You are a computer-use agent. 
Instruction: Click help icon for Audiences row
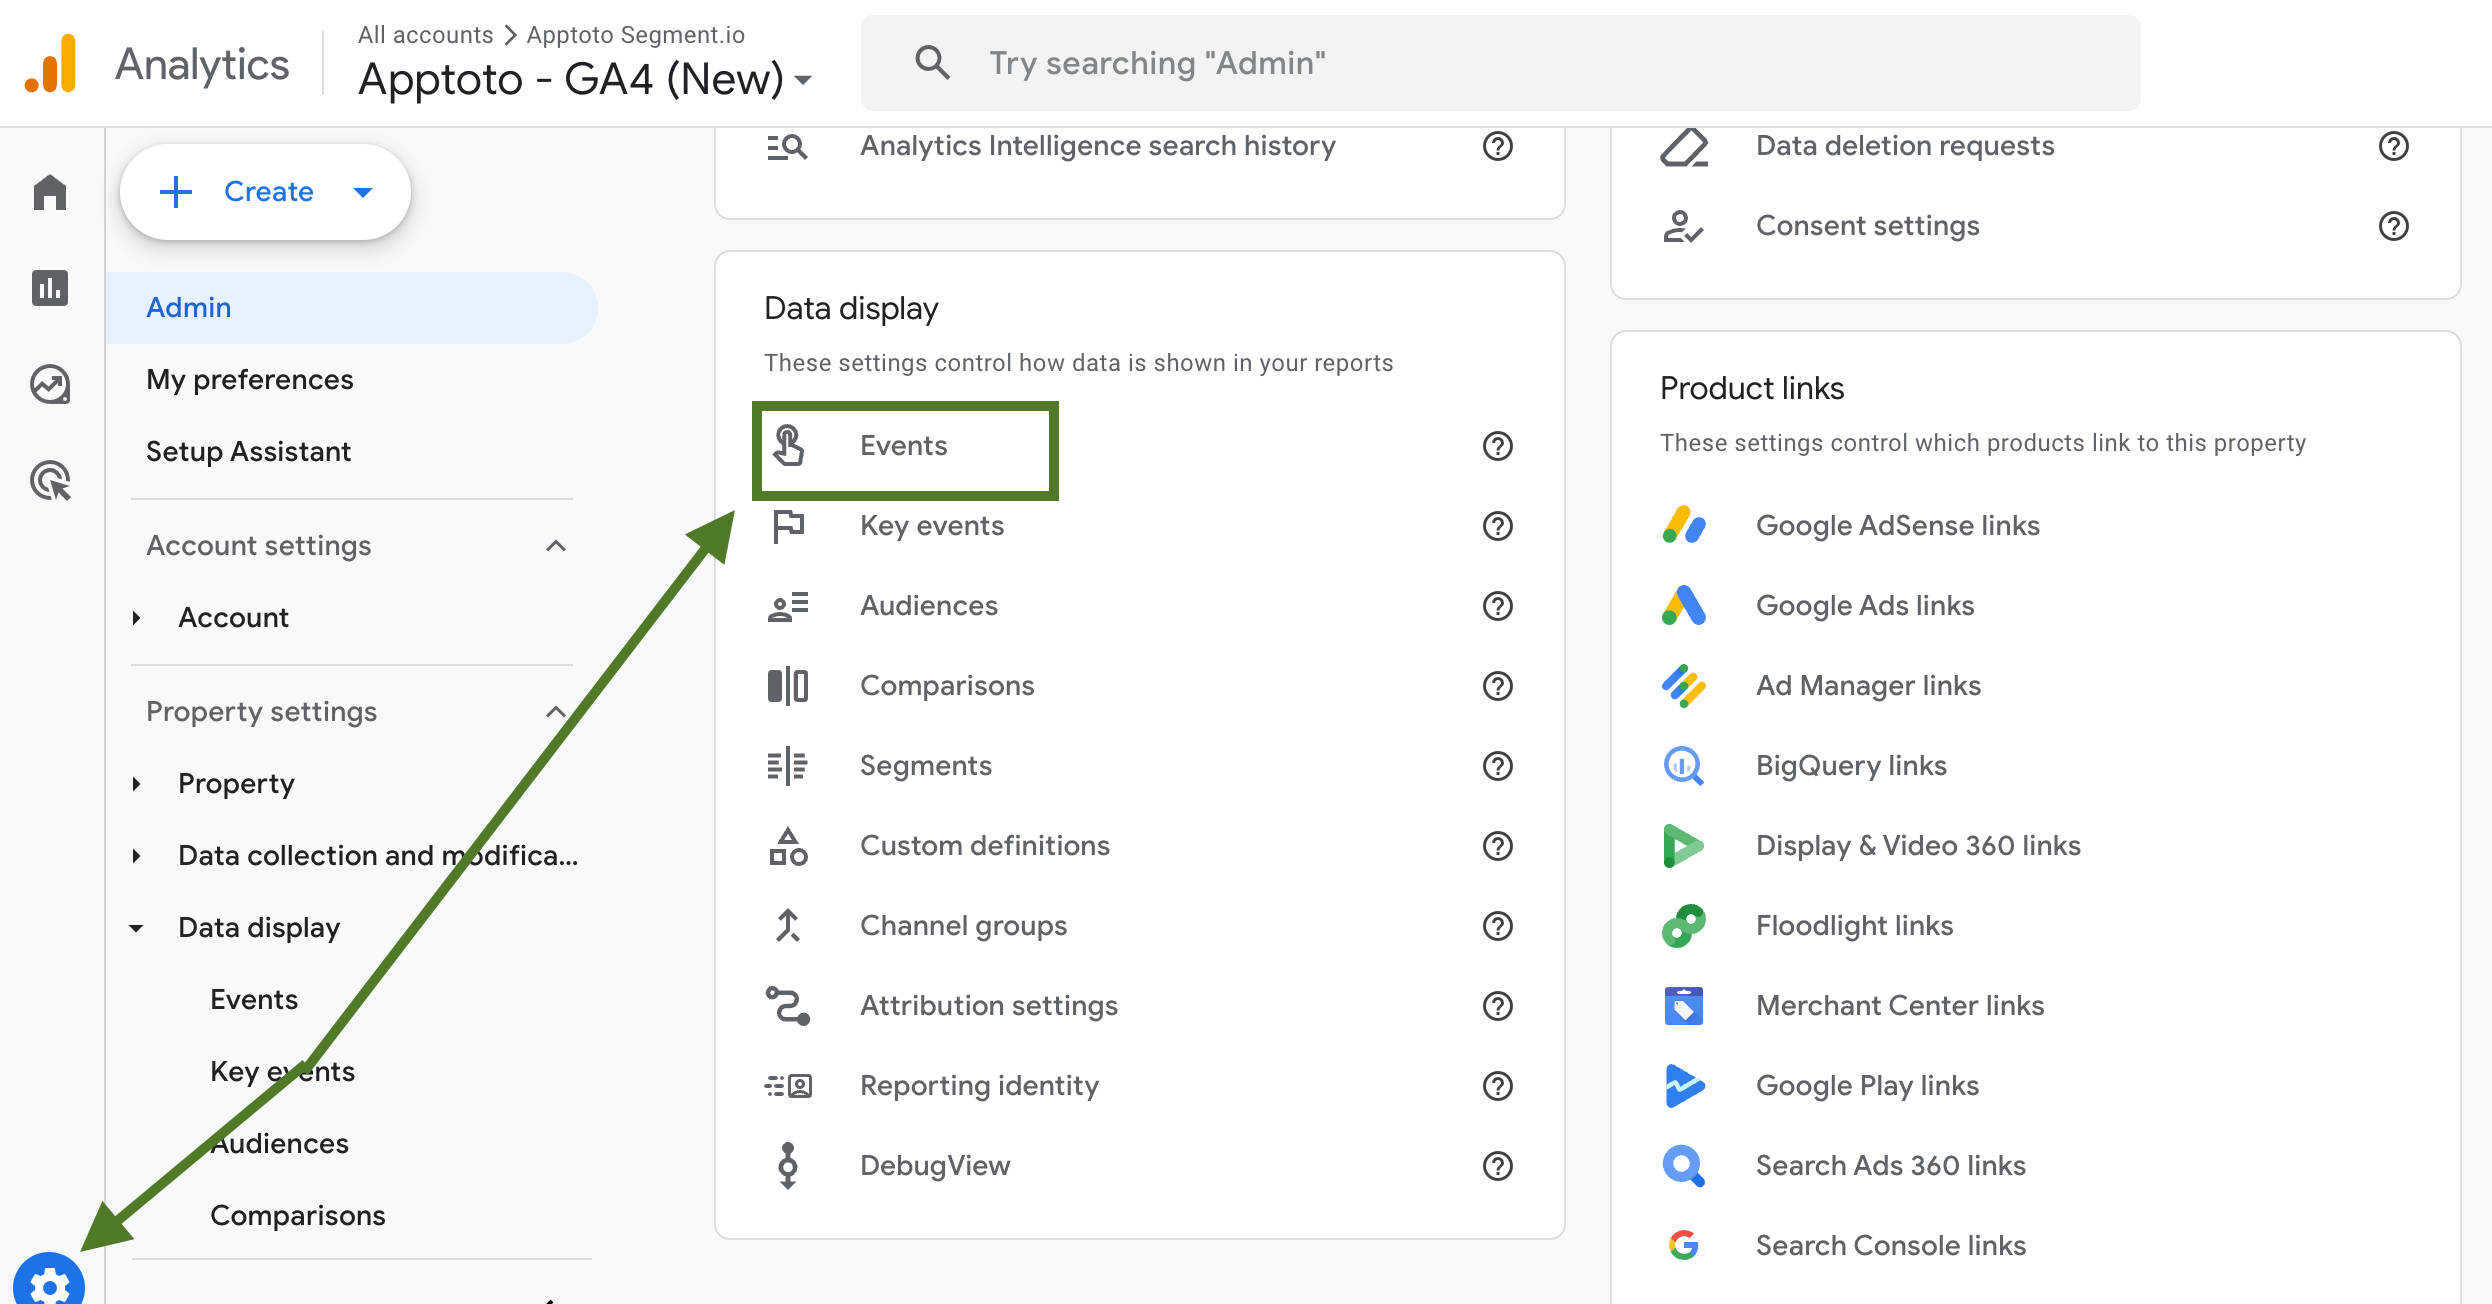coord(1497,606)
